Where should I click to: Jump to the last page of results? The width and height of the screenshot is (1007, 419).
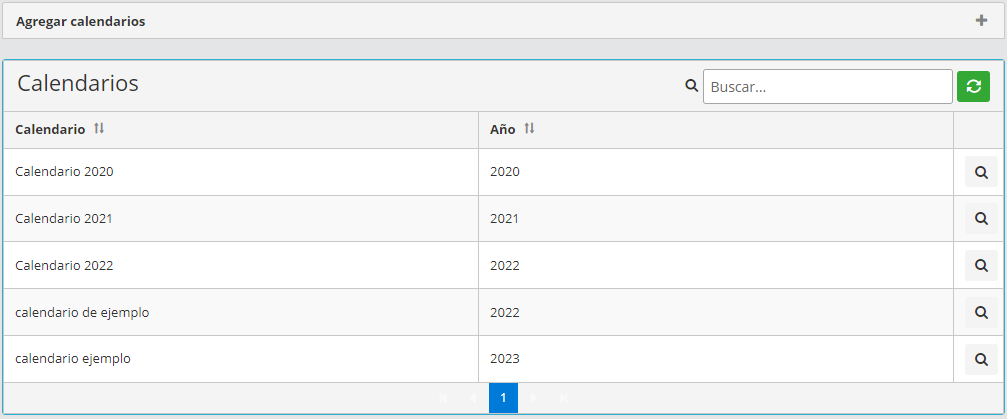click(x=563, y=398)
